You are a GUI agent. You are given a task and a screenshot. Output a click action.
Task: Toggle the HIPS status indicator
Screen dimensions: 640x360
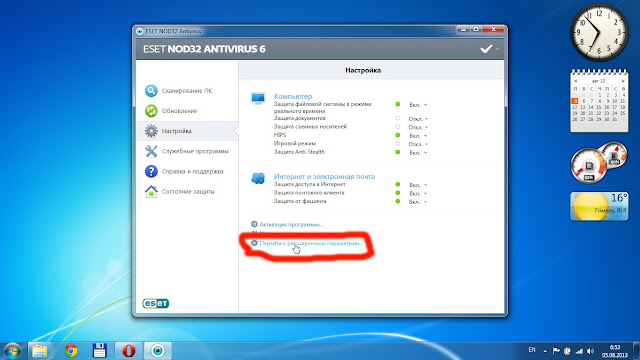coord(398,135)
